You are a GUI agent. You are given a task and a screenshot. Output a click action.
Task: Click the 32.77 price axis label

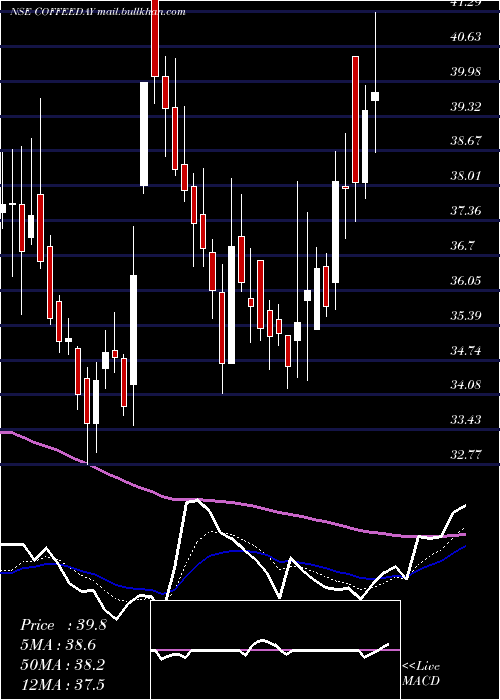(466, 454)
